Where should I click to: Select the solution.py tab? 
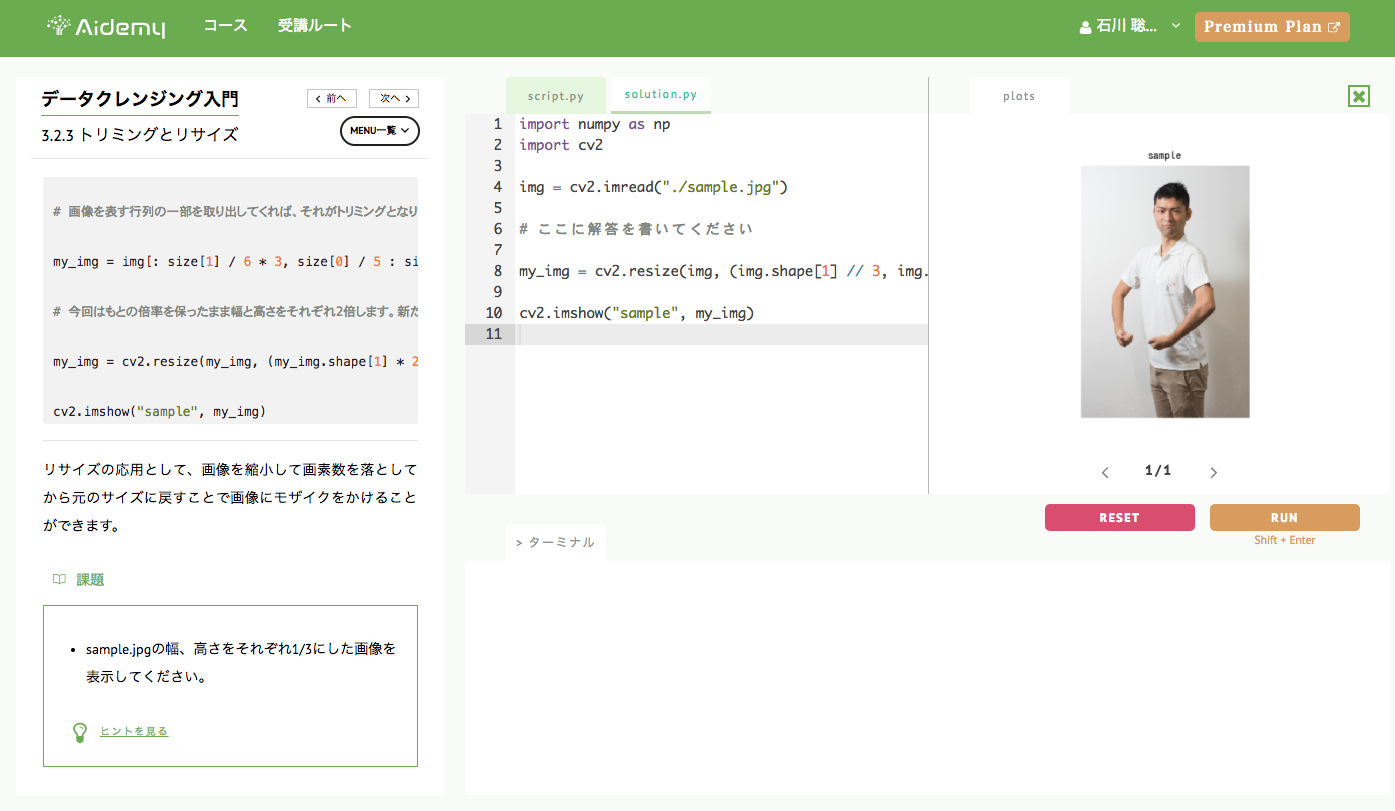click(x=660, y=95)
